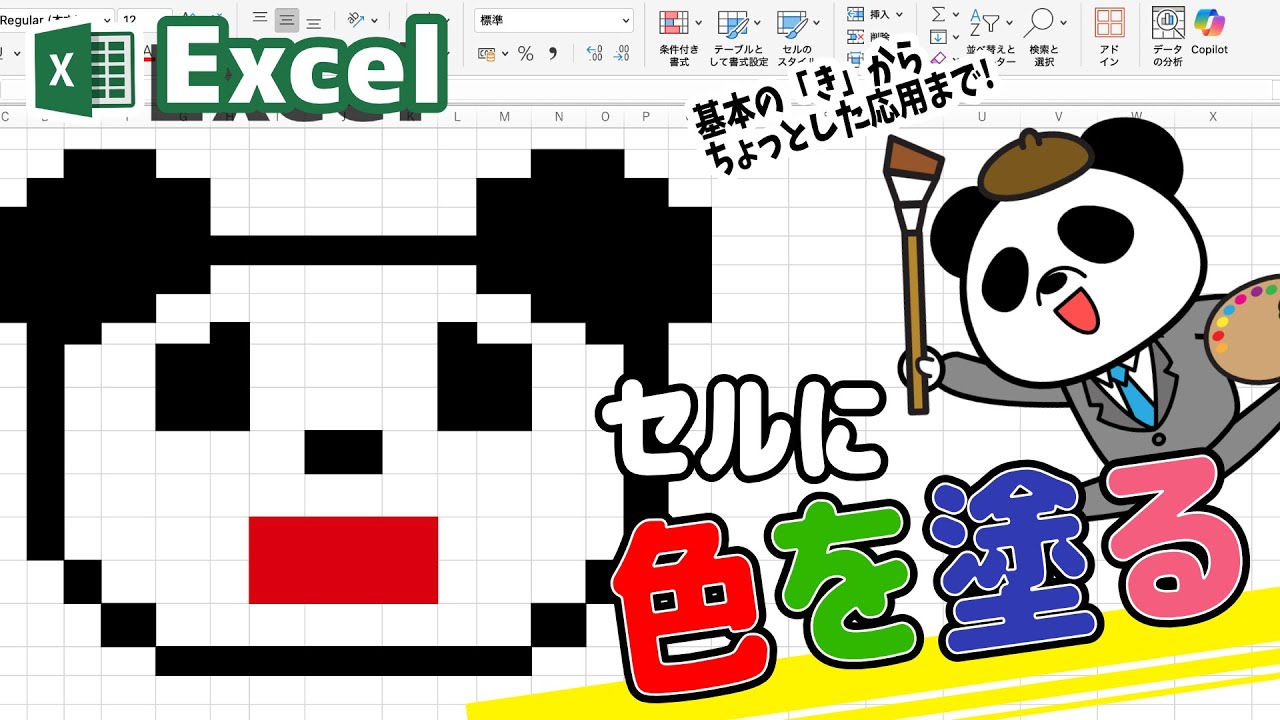Apply the Percent Style format
This screenshot has height=720, width=1280.
click(526, 54)
